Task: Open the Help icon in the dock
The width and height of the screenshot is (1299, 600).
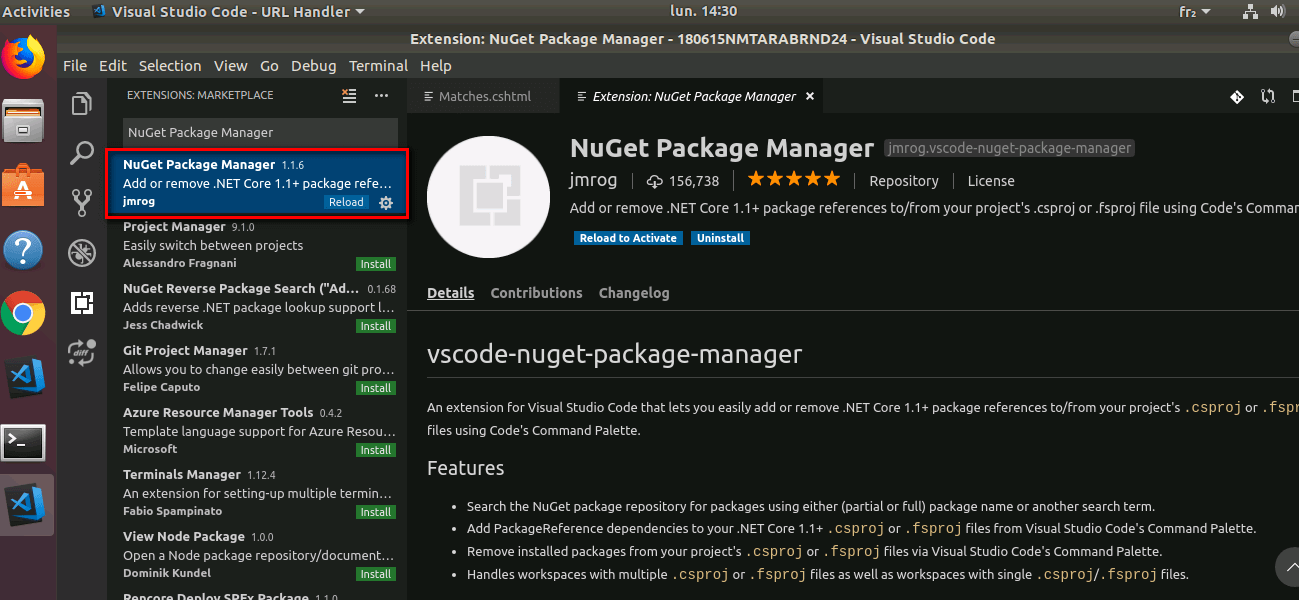Action: coord(23,249)
